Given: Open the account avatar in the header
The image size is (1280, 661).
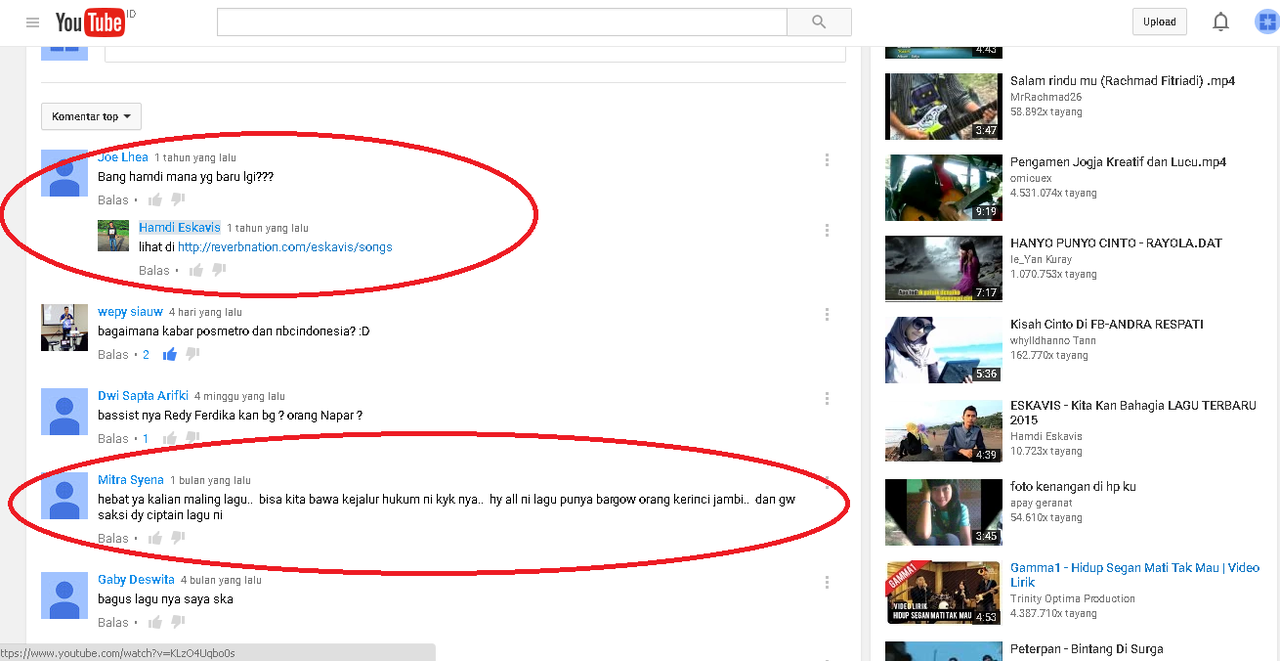Looking at the screenshot, I should pos(1267,22).
